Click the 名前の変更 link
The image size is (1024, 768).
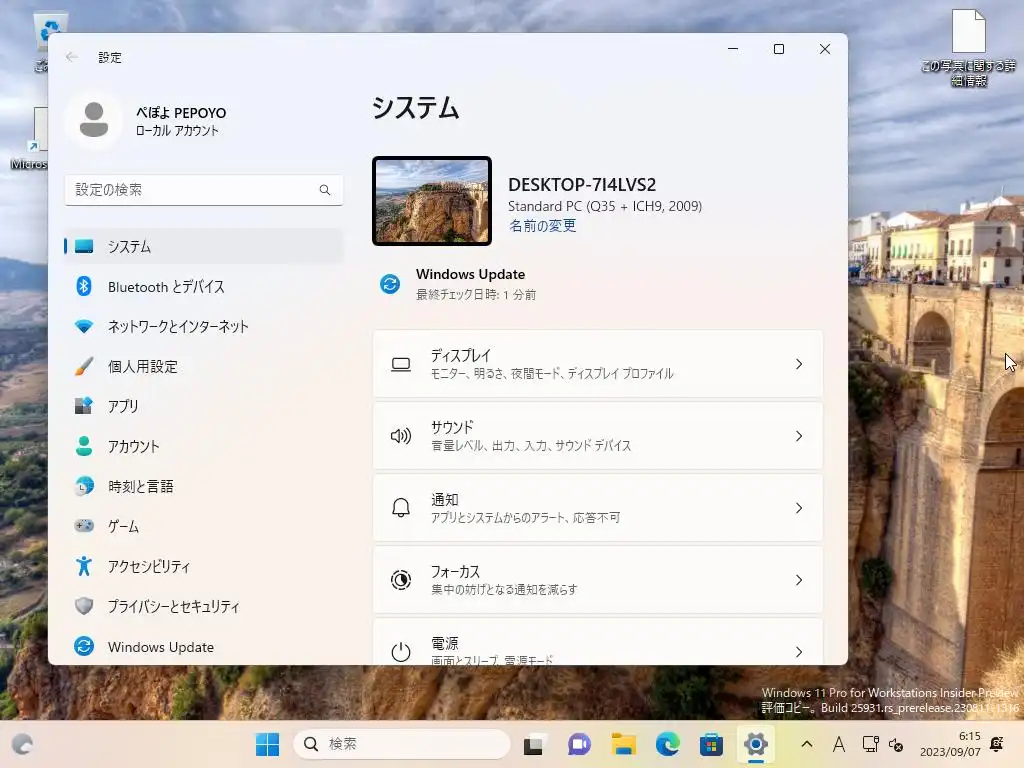coord(542,226)
